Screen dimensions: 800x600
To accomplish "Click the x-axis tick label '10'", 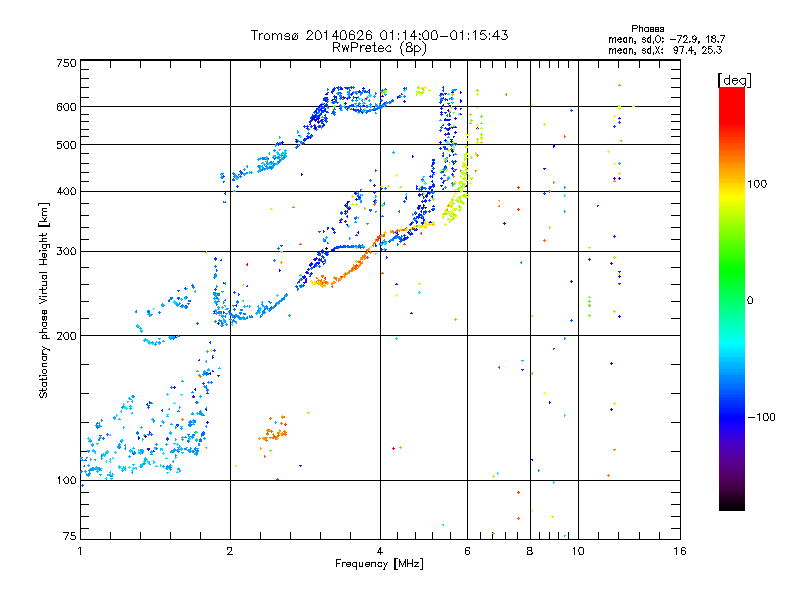I will [578, 551].
